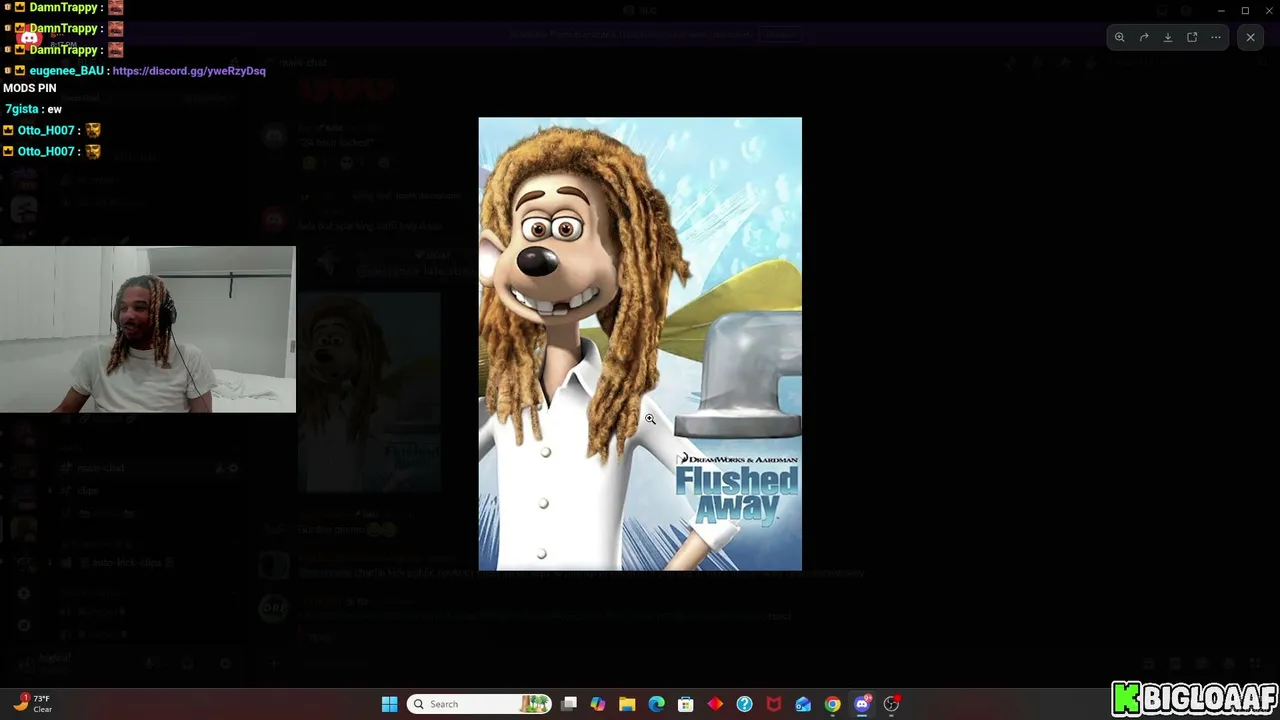Open the discord.gg/yweRzyDsq invite link
1280x720 pixels.
click(x=189, y=71)
